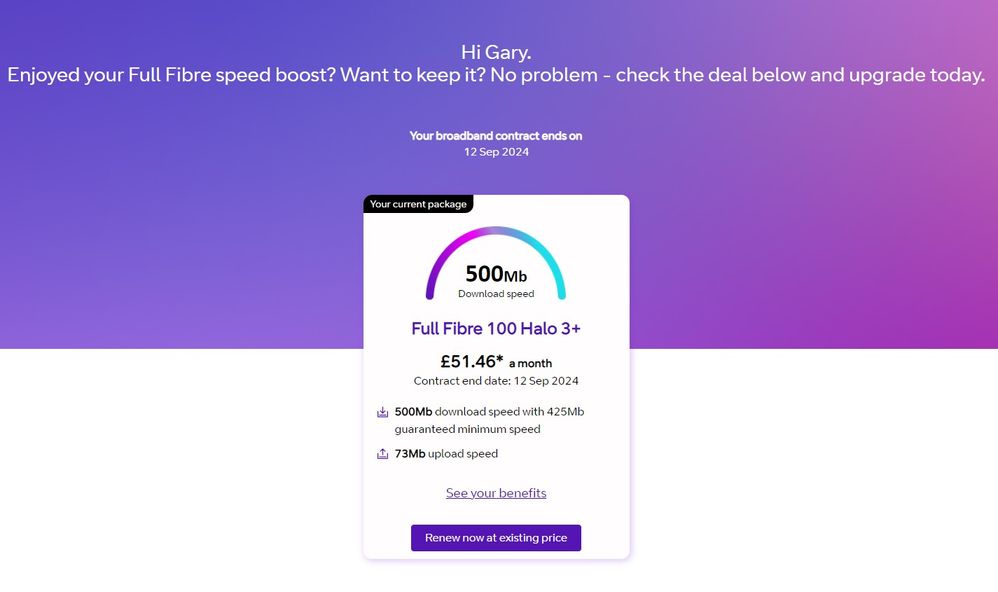Click the £51.46 monthly price
This screenshot has height=592, width=998.
[466, 361]
